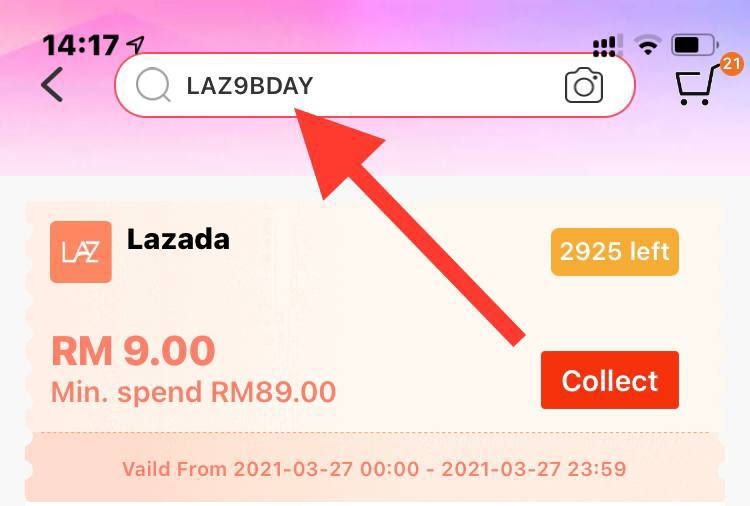Viewport: 750px width, 506px height.
Task: Tap the blank area of the voucher card
Action: (383, 306)
